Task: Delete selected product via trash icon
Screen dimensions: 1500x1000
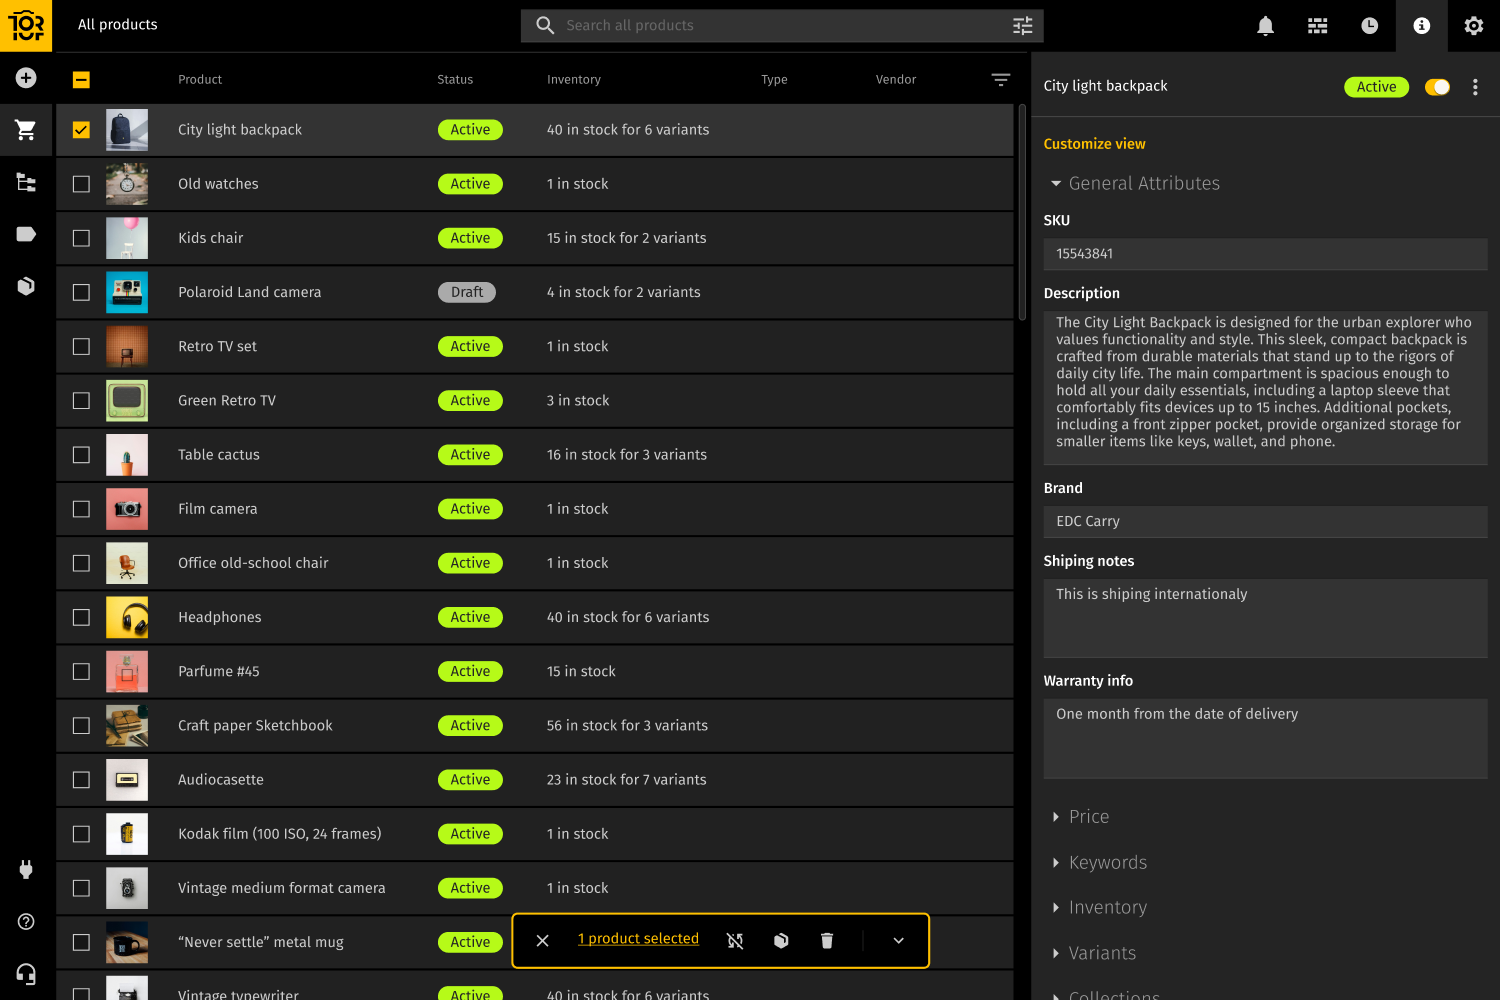Action: point(826,940)
